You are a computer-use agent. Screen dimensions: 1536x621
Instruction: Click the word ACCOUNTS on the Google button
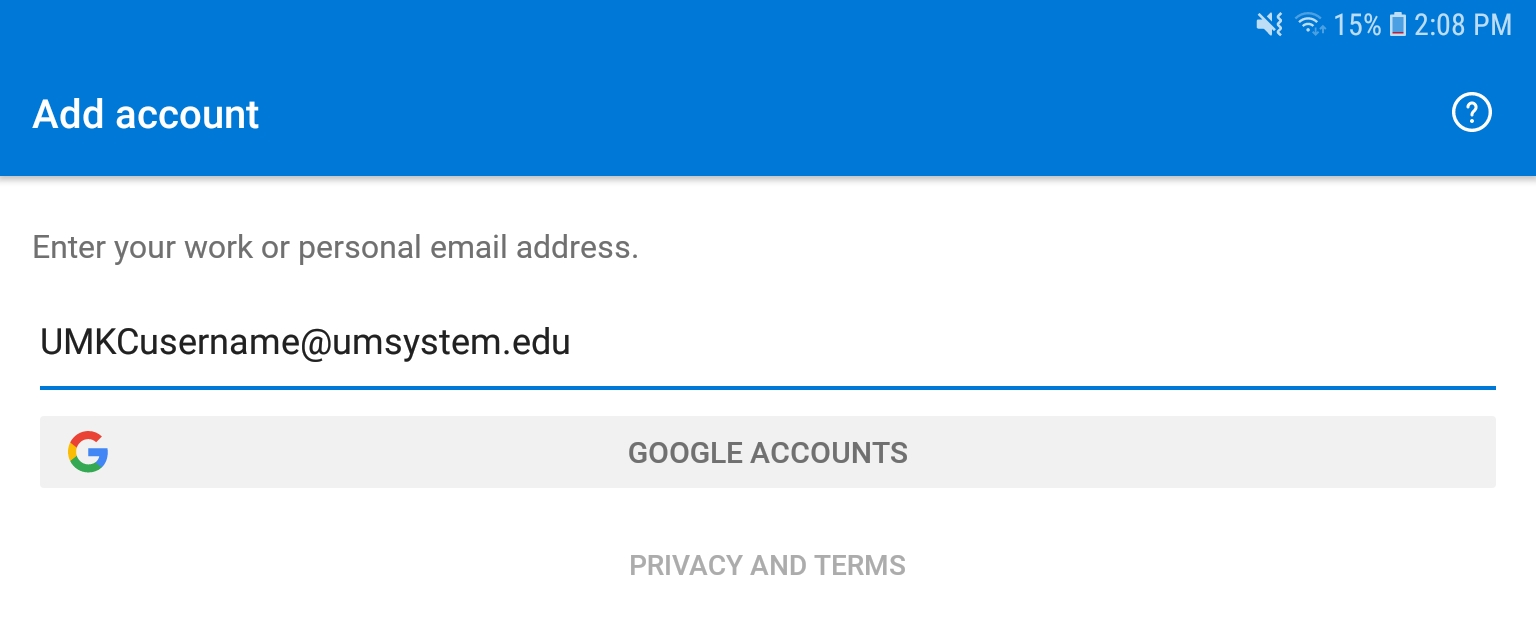click(x=829, y=453)
